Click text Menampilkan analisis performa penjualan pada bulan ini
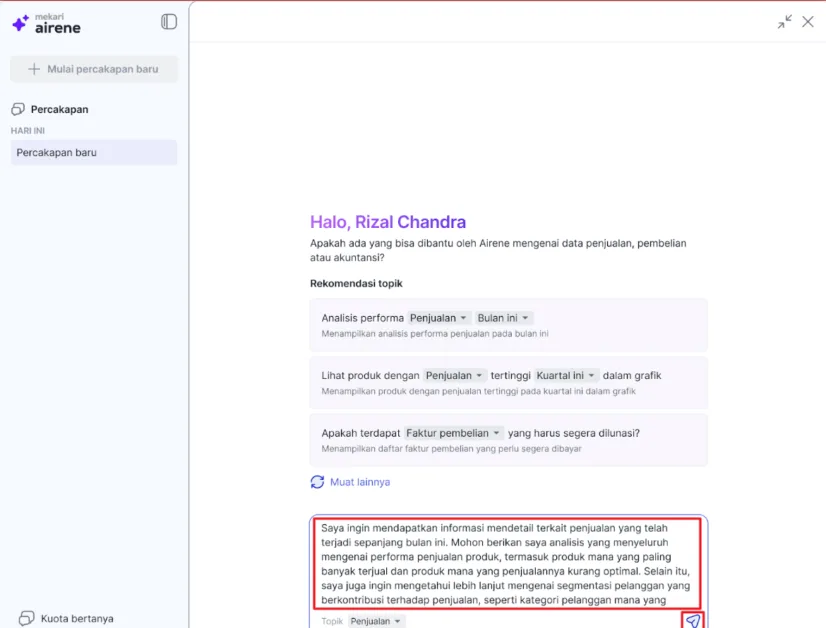The image size is (826, 628). pyautogui.click(x=435, y=333)
